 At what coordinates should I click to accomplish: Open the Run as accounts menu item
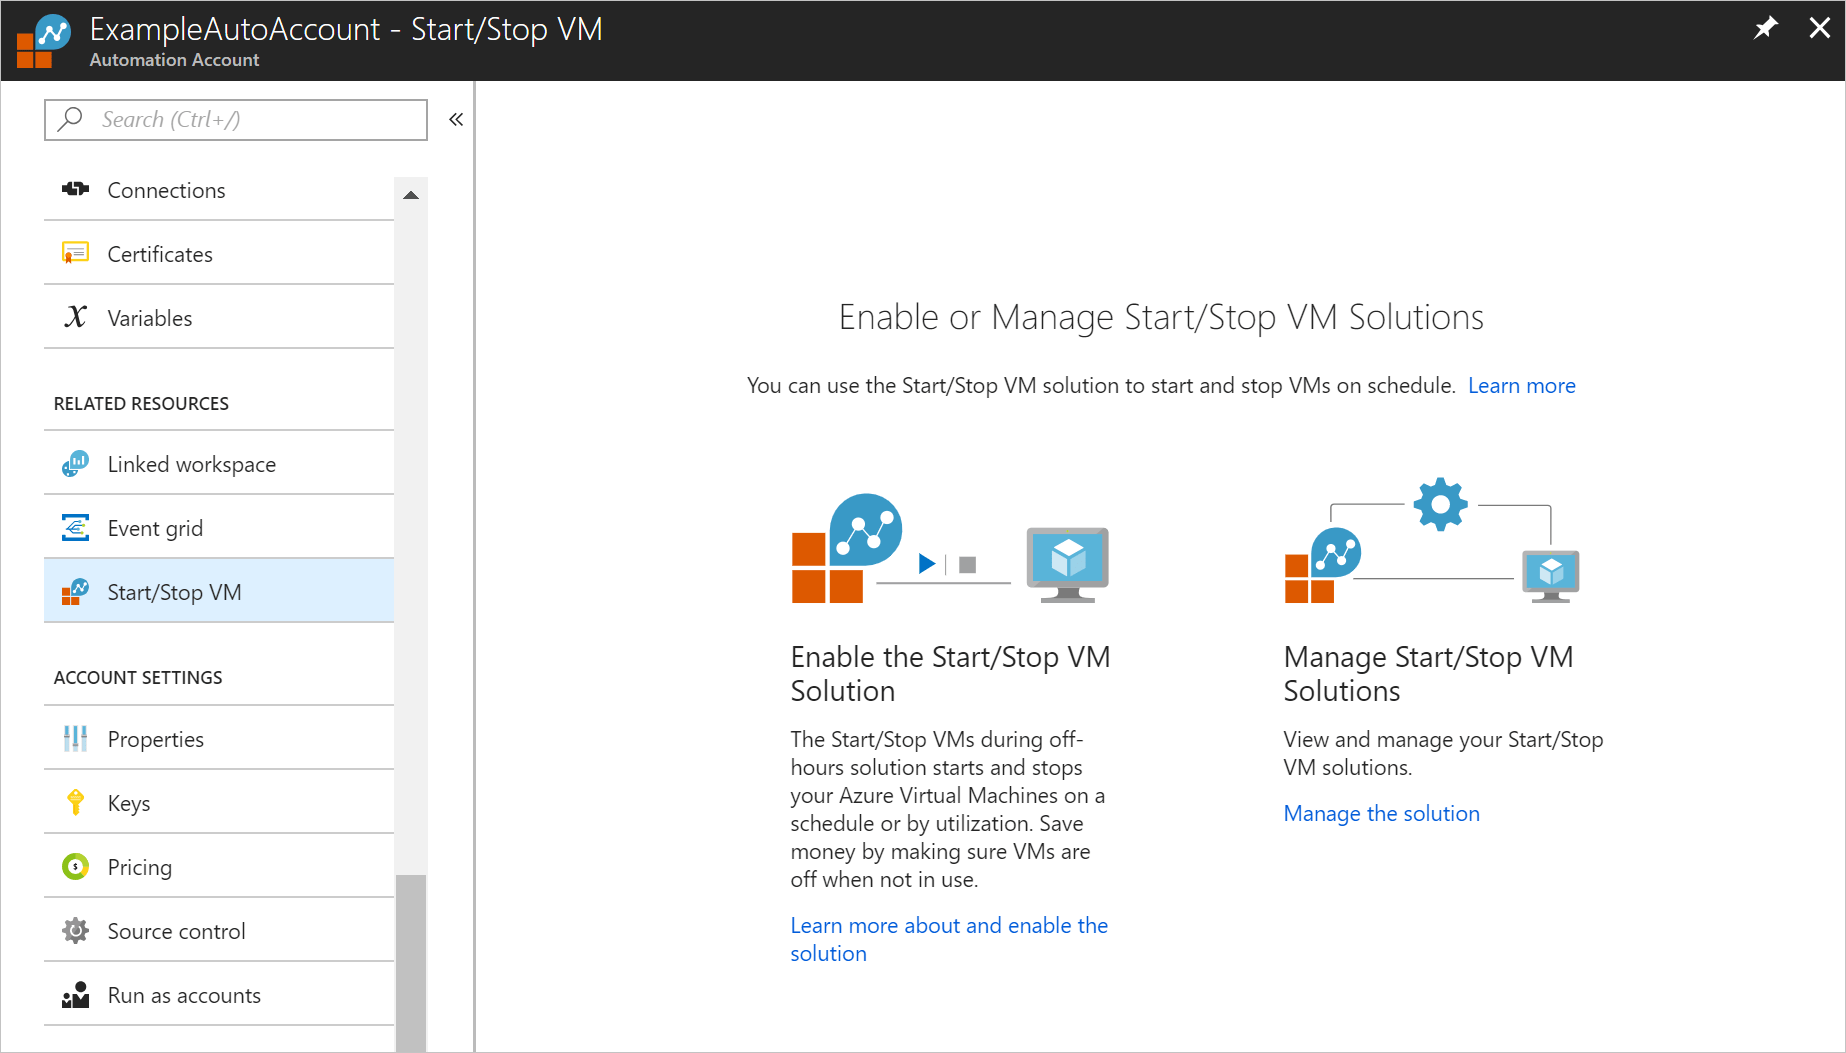click(219, 995)
